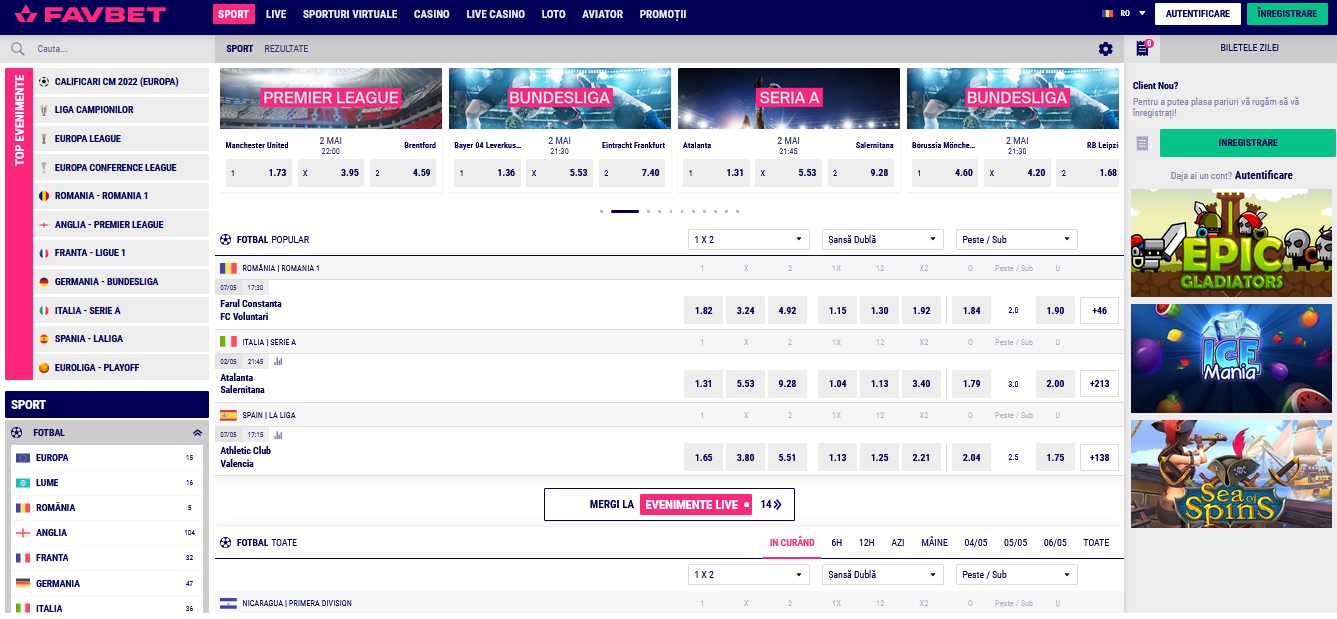Screen dimensions: 1337x619
Task: Pick Eintracht Frankfurt 7.40 odds
Action: (x=632, y=173)
